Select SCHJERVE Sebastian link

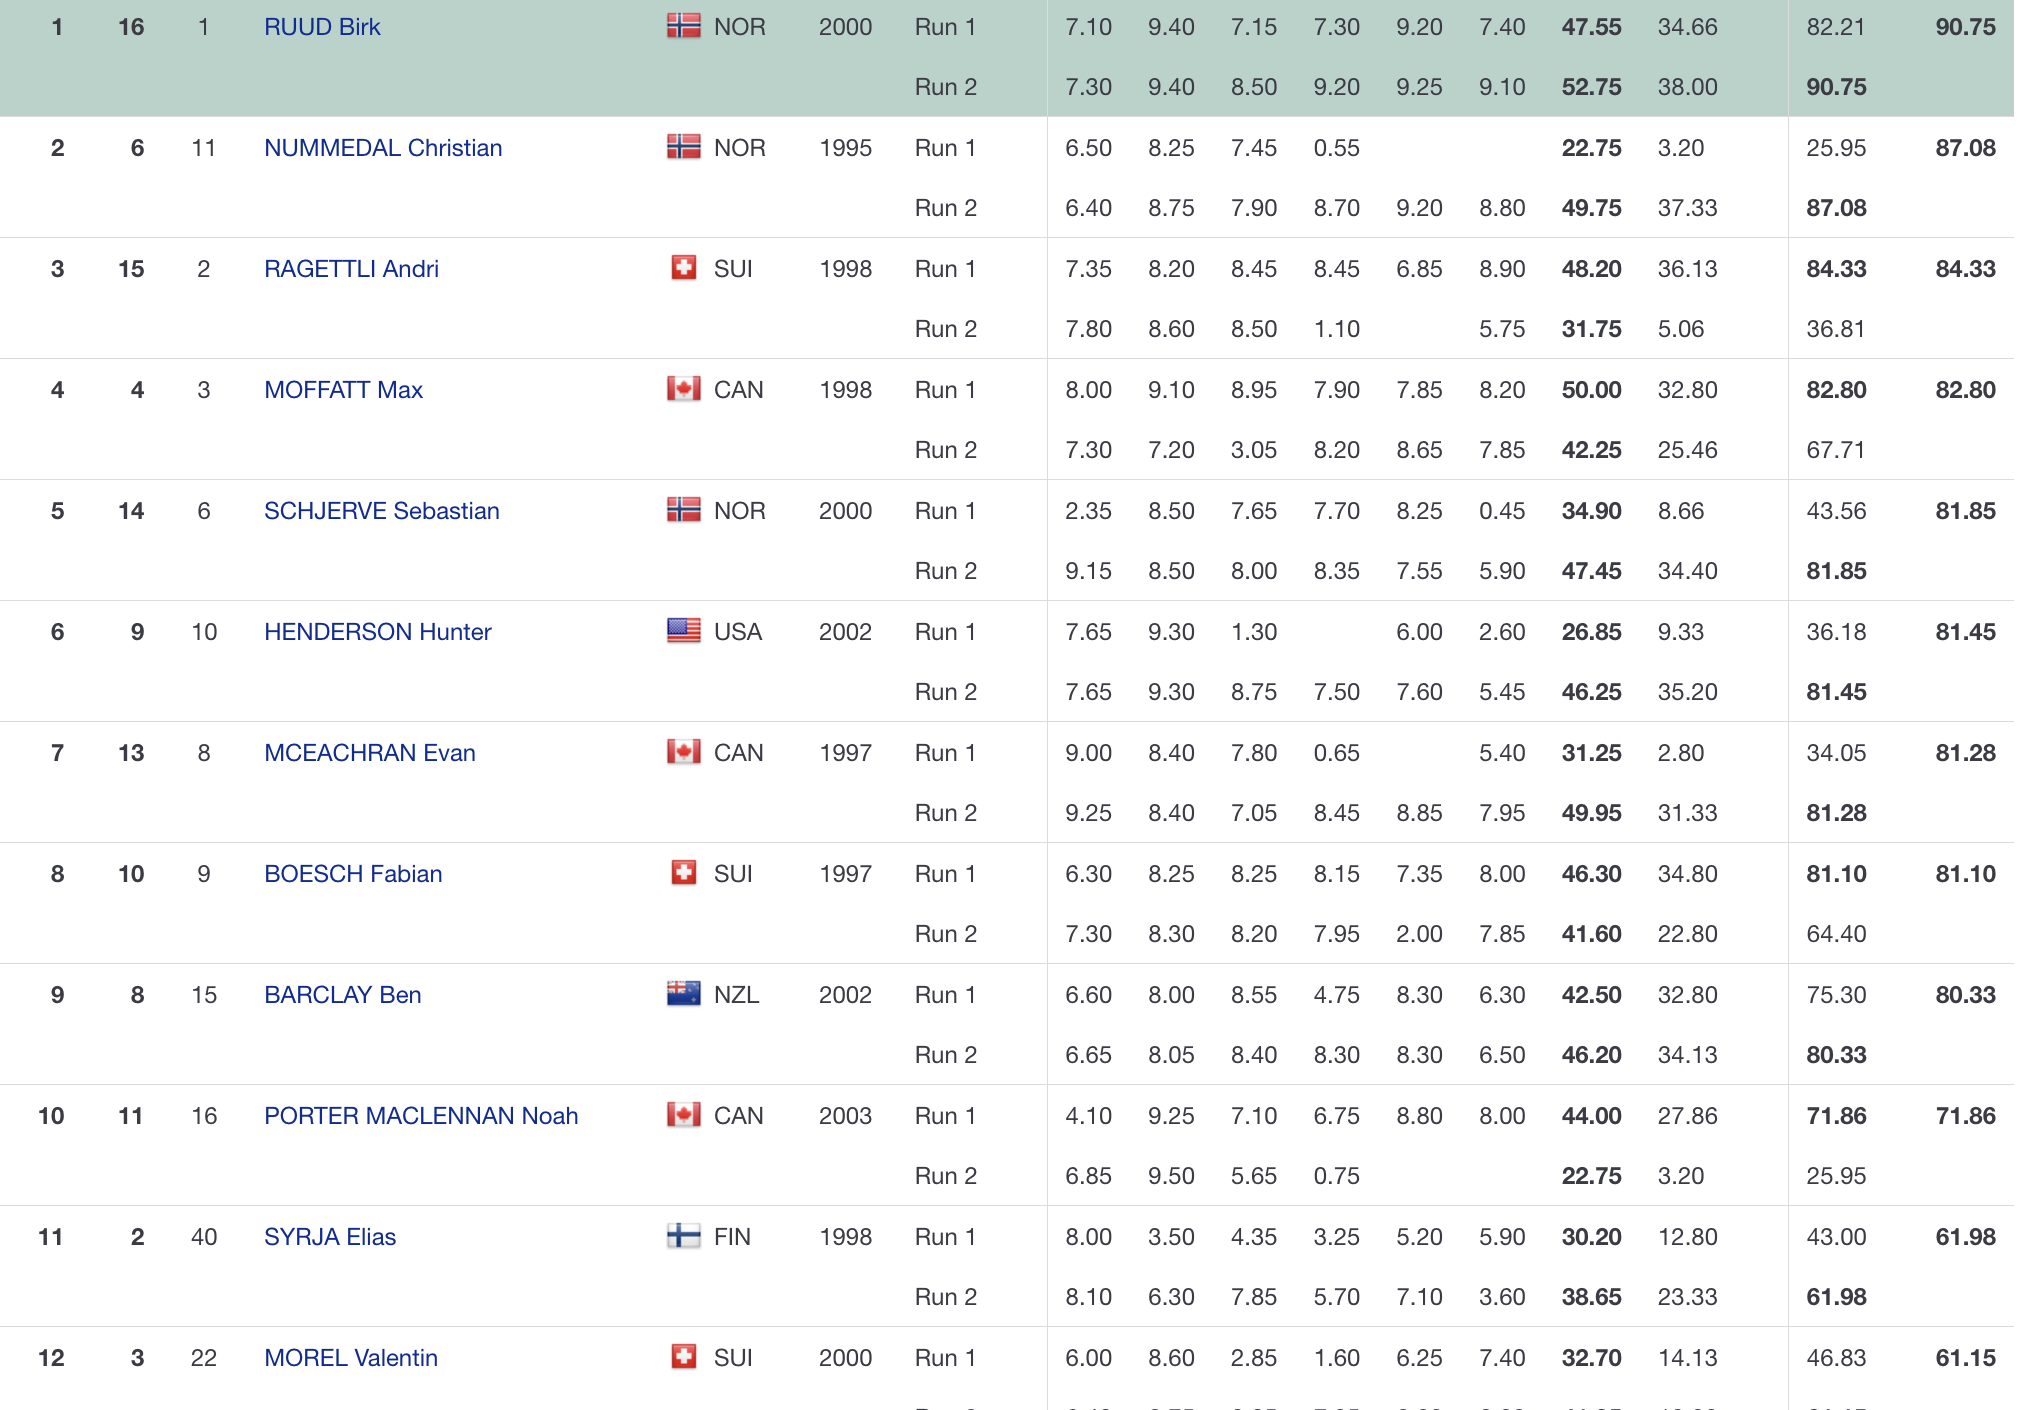tap(381, 511)
